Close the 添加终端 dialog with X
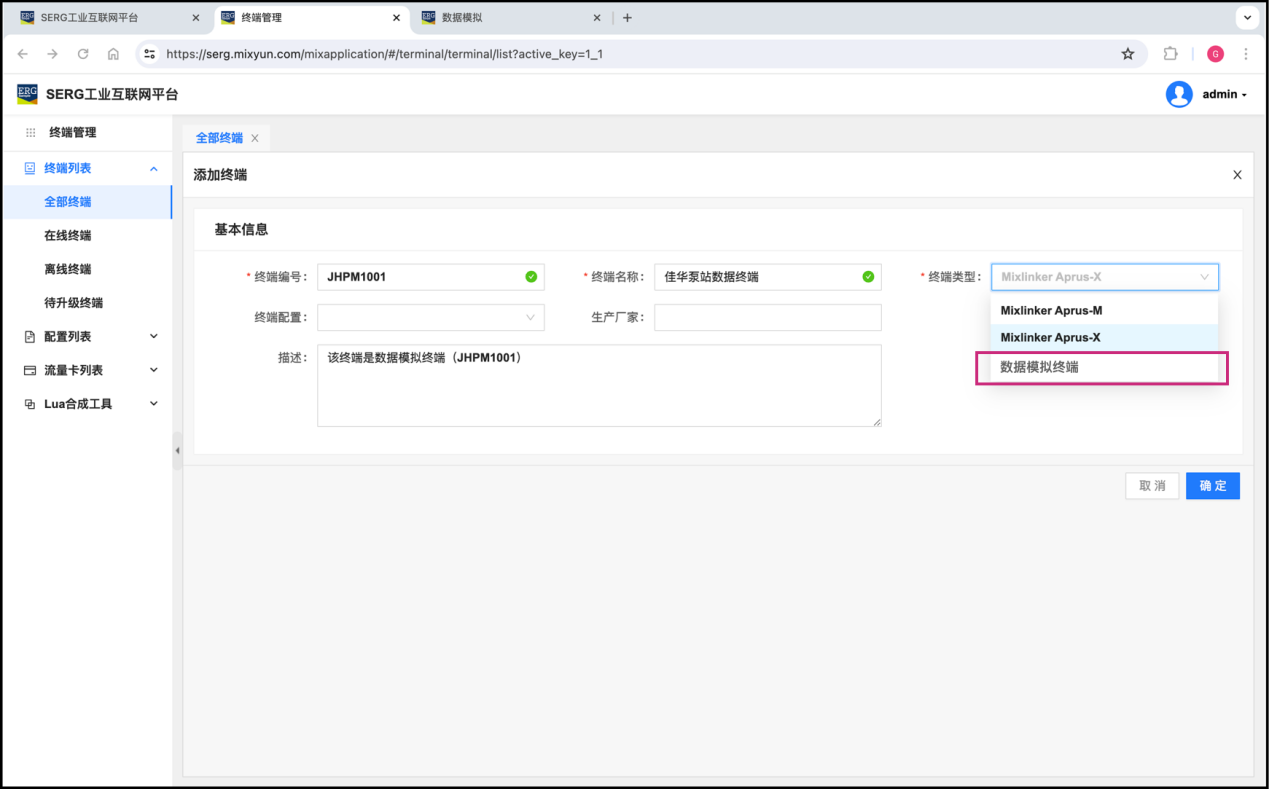The image size is (1269, 789). (x=1237, y=175)
